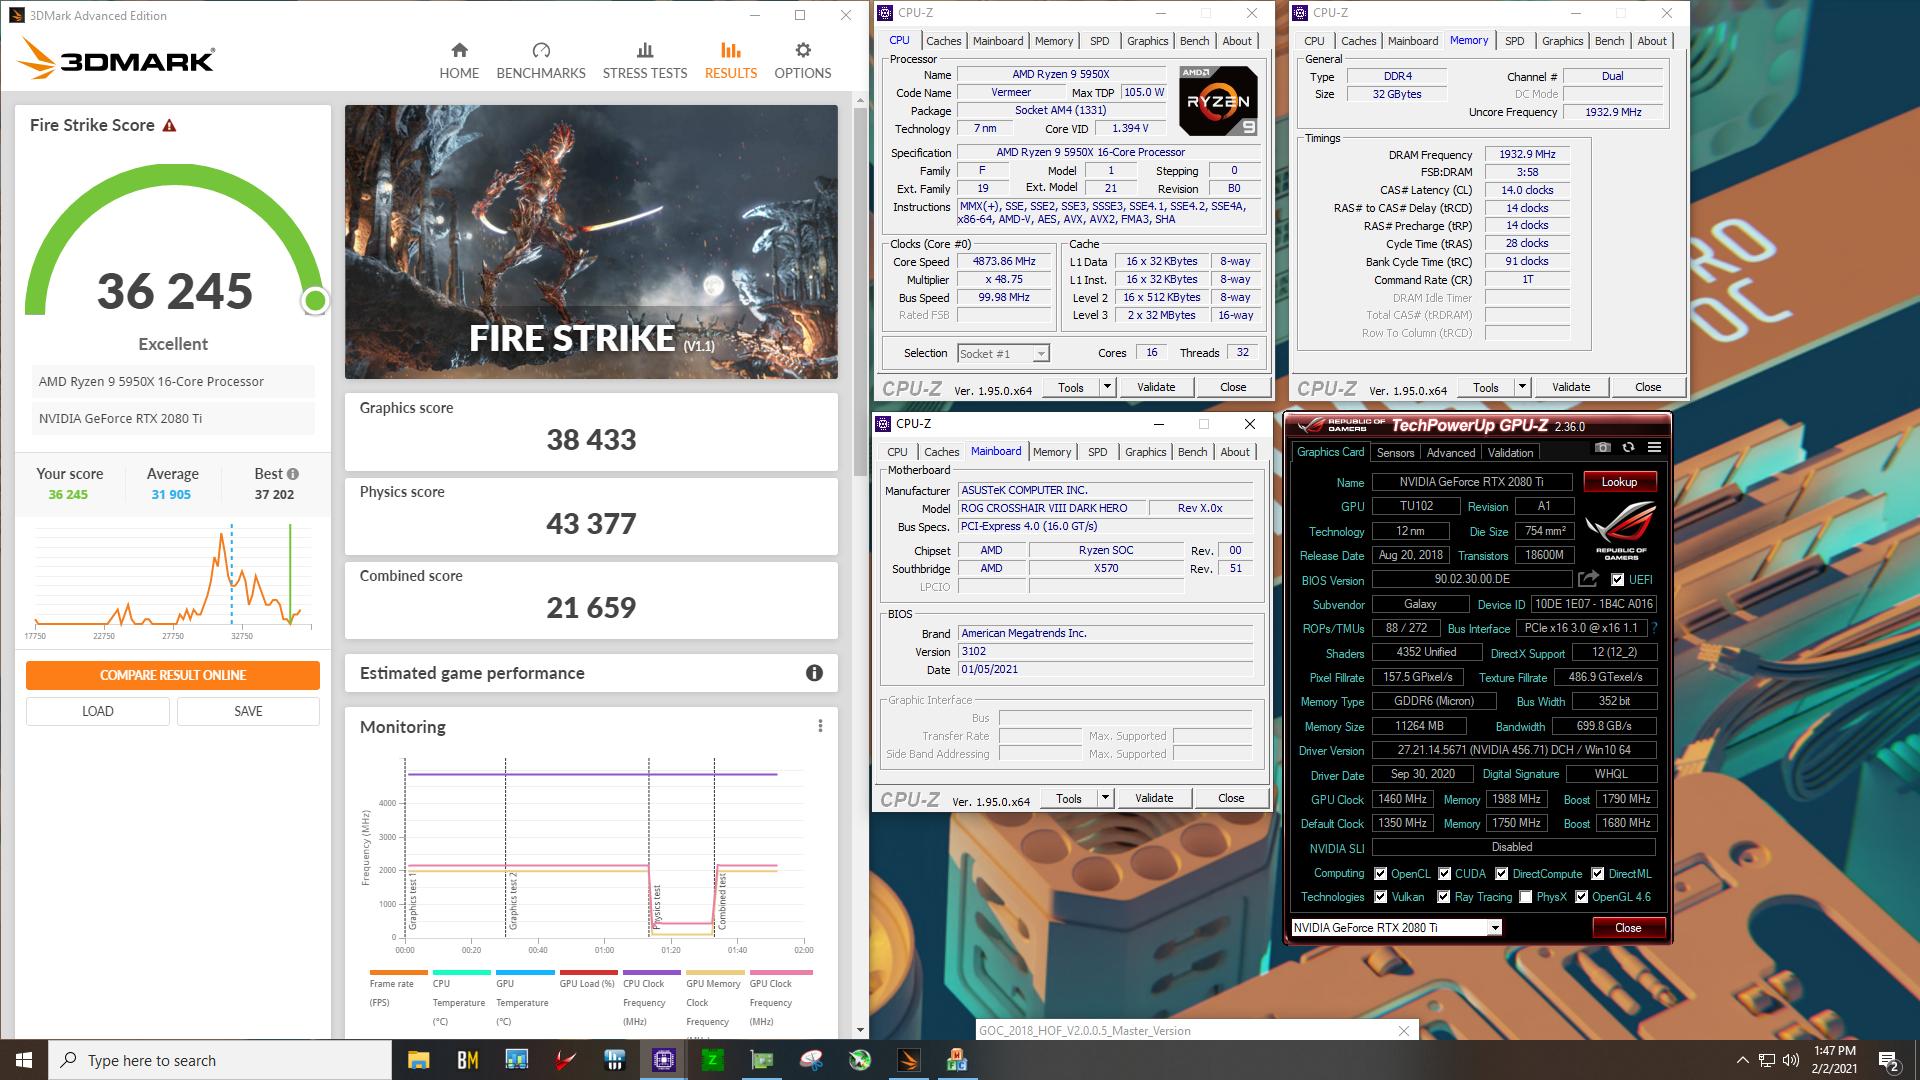
Task: Toggle PhysX checkbox in GPU-Z
Action: point(1526,896)
